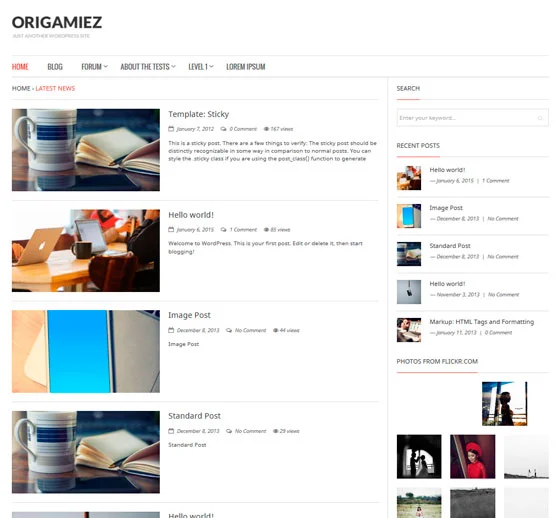Open the Level 1 submenu
The image size is (560, 518).
pyautogui.click(x=201, y=67)
